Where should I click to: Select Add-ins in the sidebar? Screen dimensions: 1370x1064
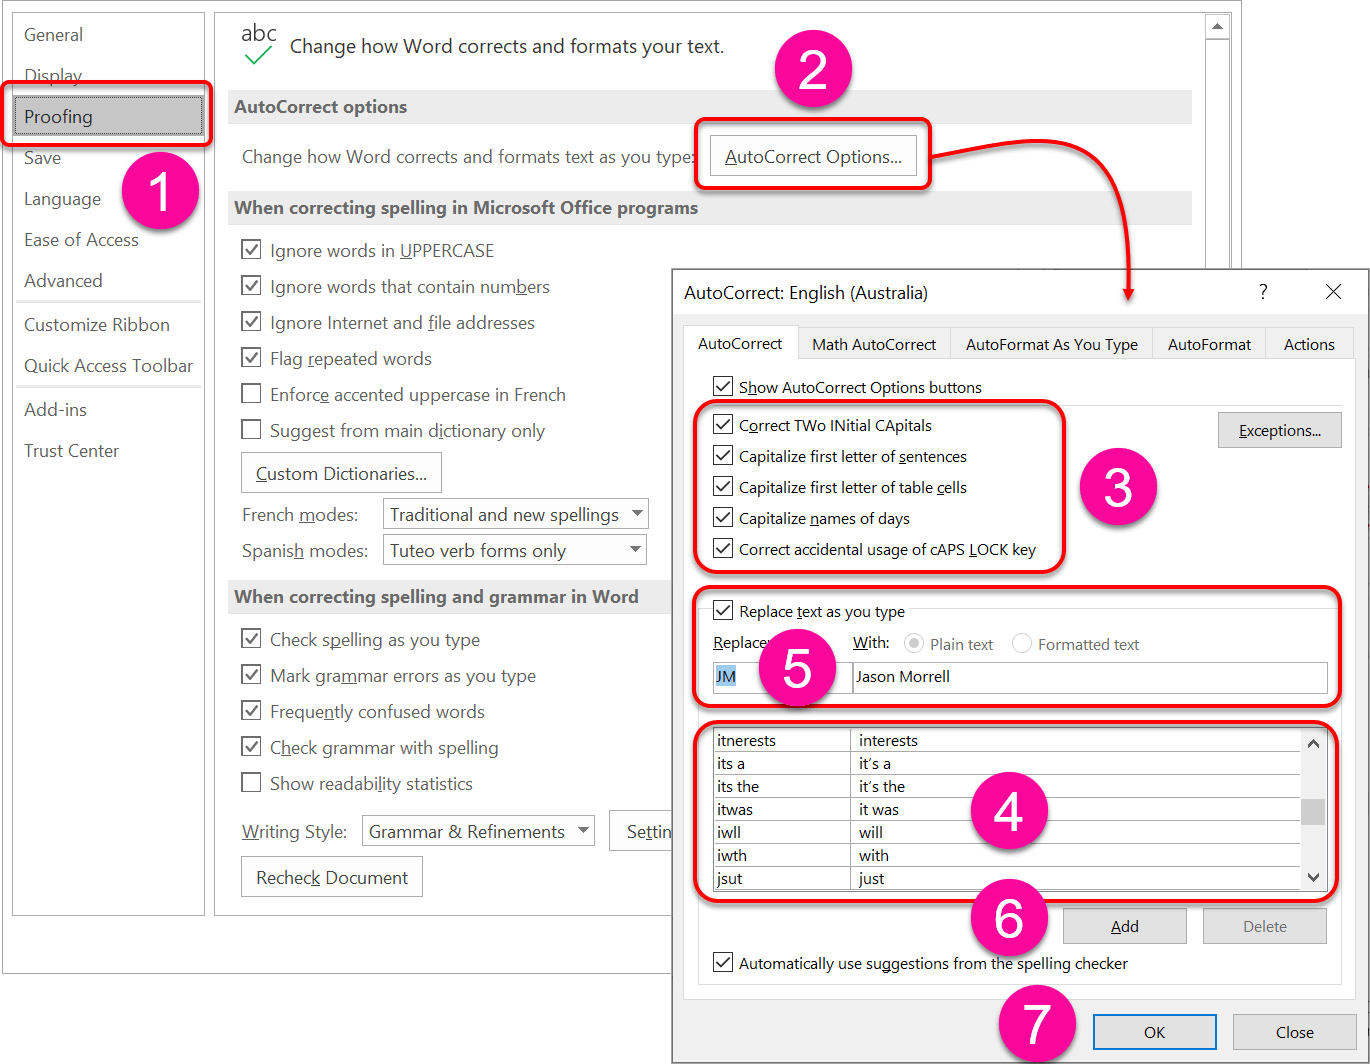56,410
